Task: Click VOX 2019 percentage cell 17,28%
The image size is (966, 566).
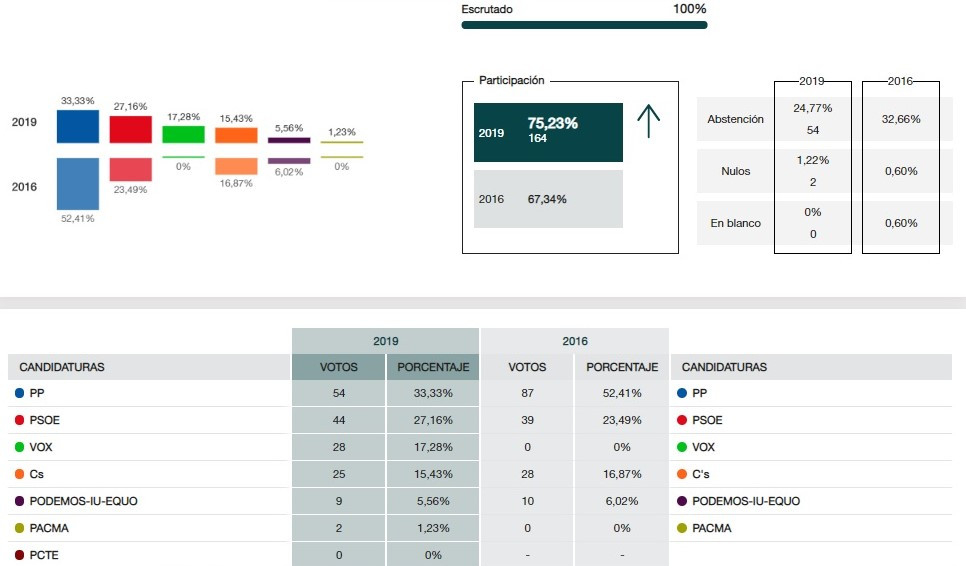Action: [433, 447]
